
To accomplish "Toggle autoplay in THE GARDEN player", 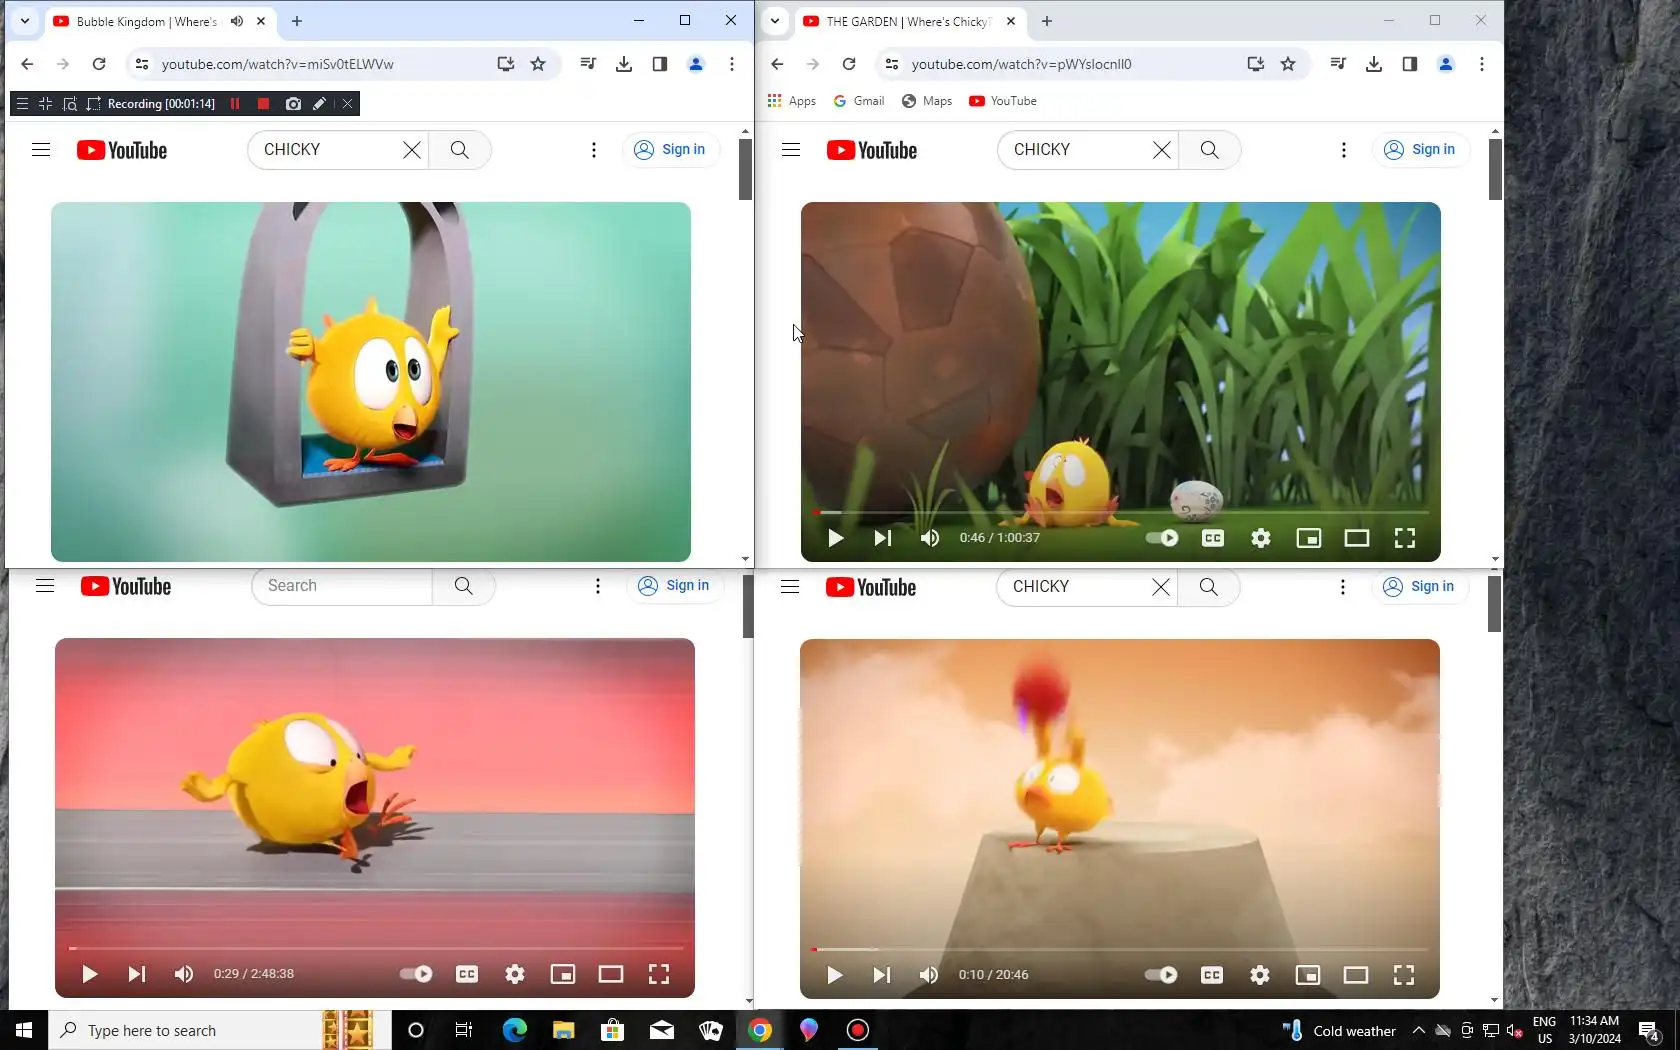I will click(x=1162, y=538).
